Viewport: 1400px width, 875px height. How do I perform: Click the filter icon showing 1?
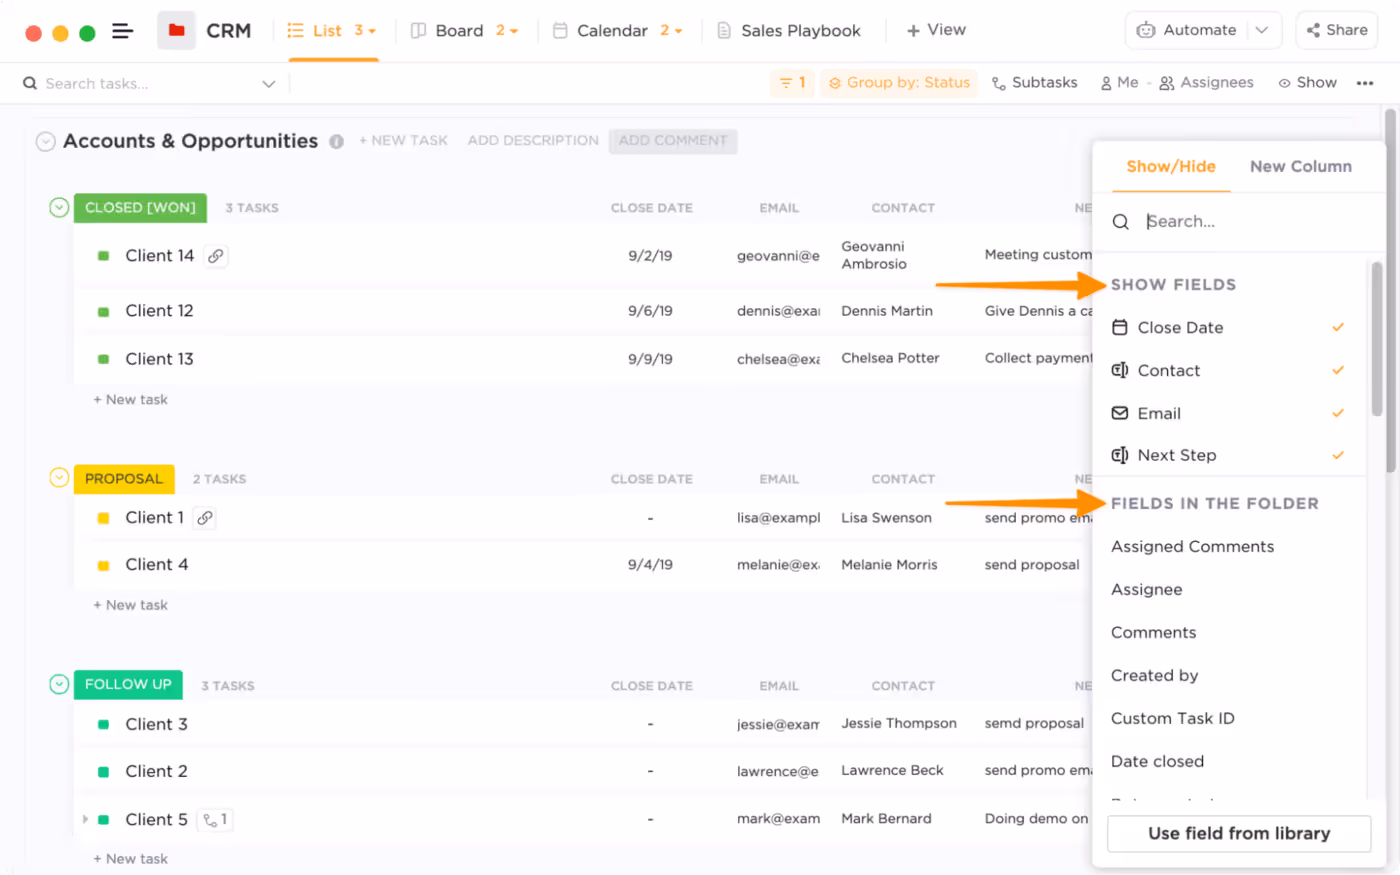(x=793, y=83)
